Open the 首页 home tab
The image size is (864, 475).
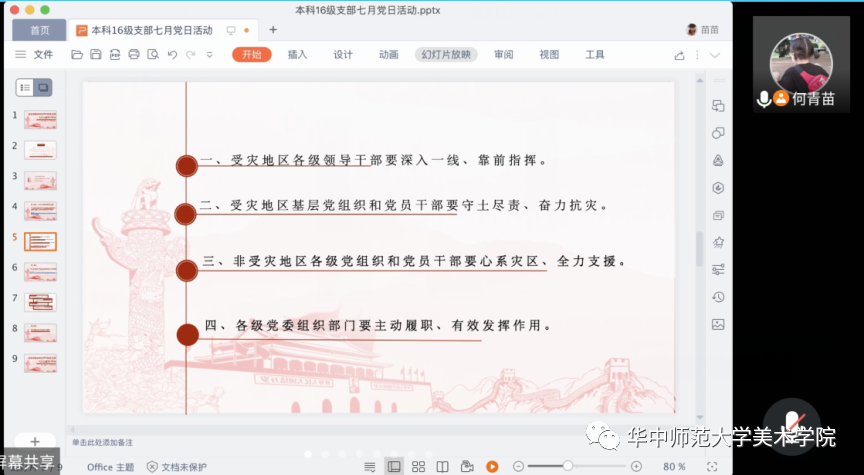click(x=39, y=30)
